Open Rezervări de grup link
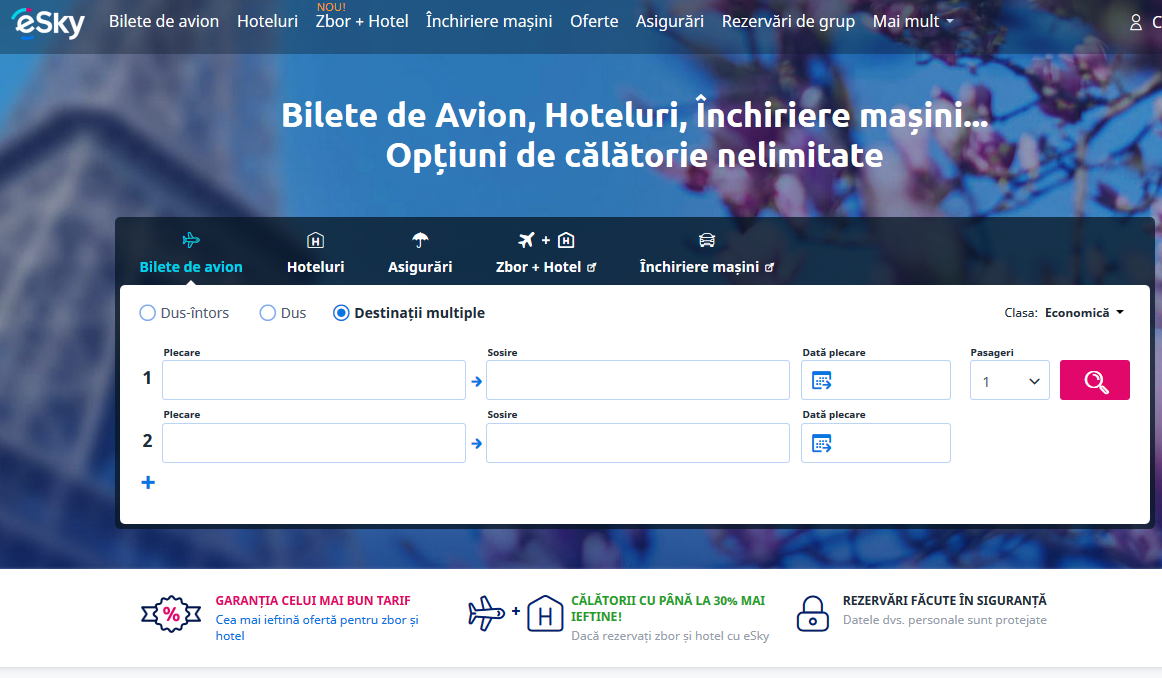The height and width of the screenshot is (678, 1162). point(788,21)
